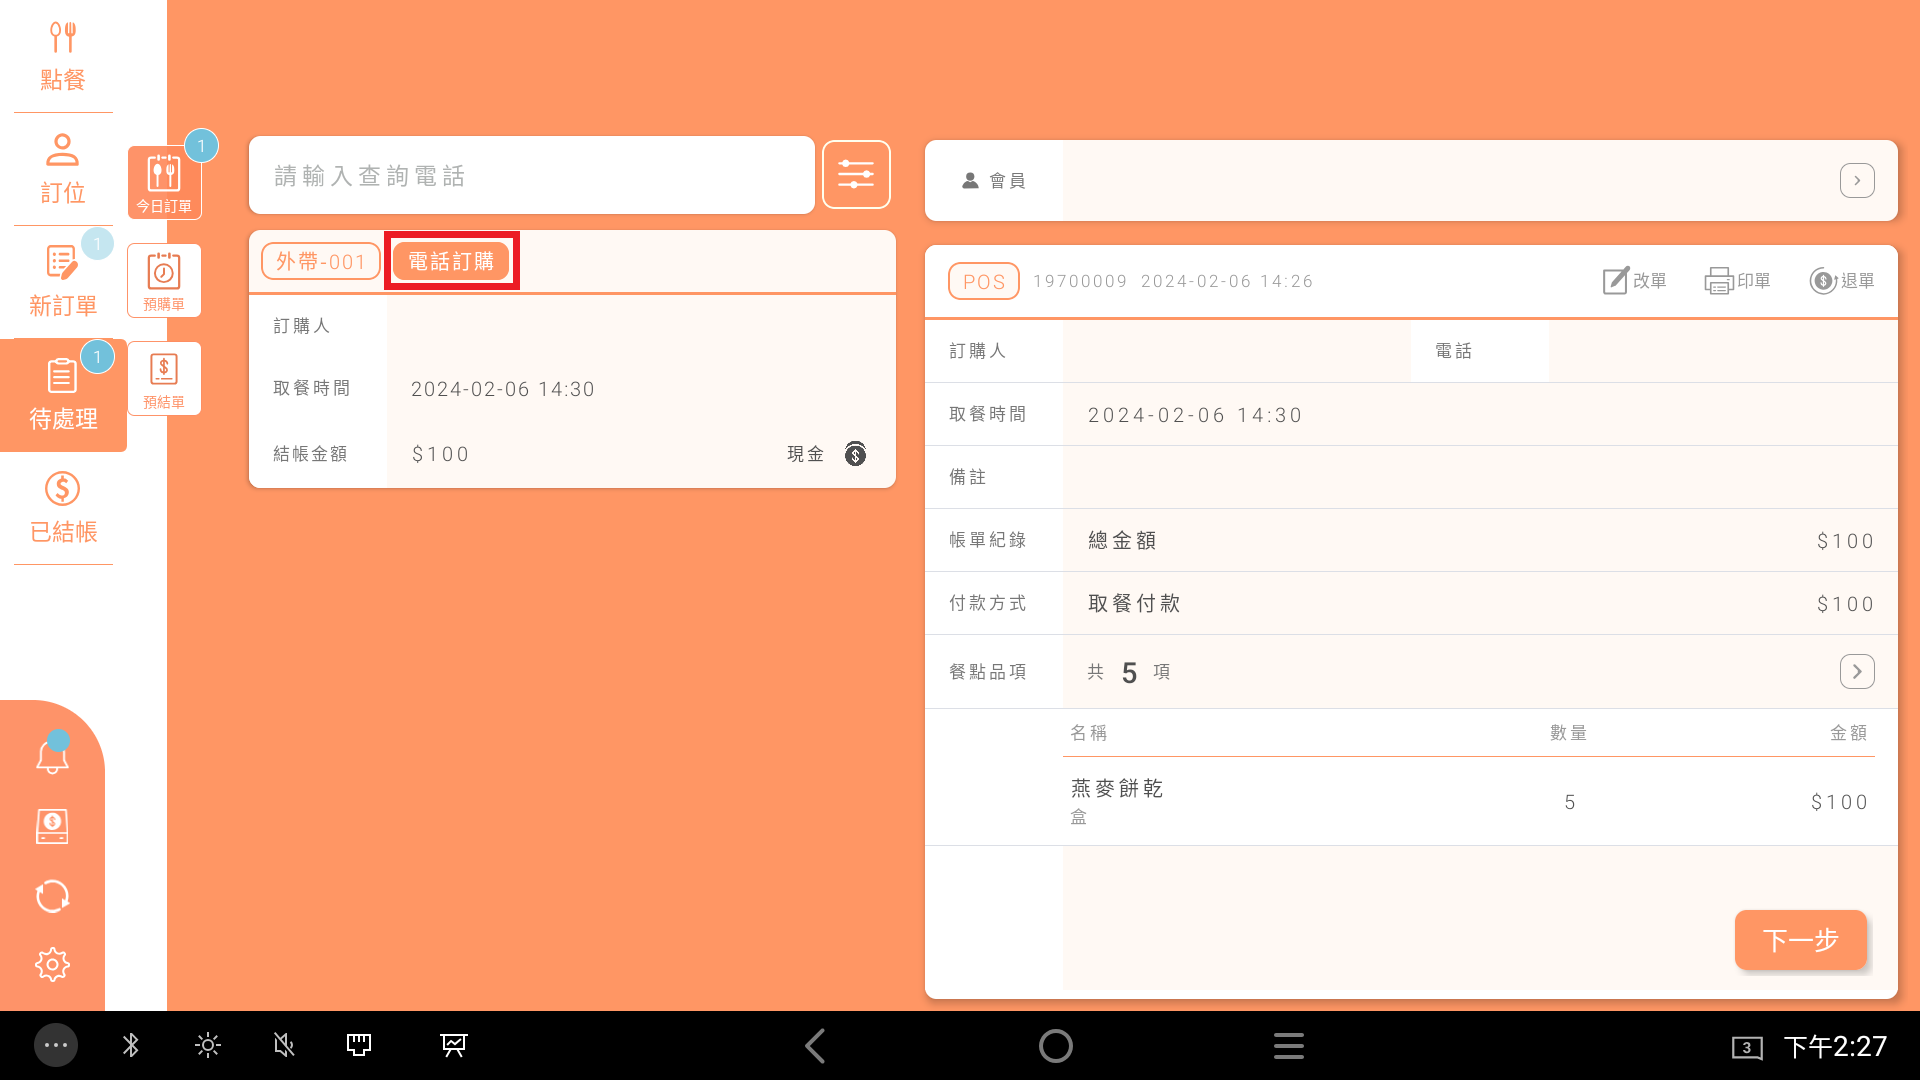
Task: Click 印單 to print the order
Action: tap(1737, 281)
